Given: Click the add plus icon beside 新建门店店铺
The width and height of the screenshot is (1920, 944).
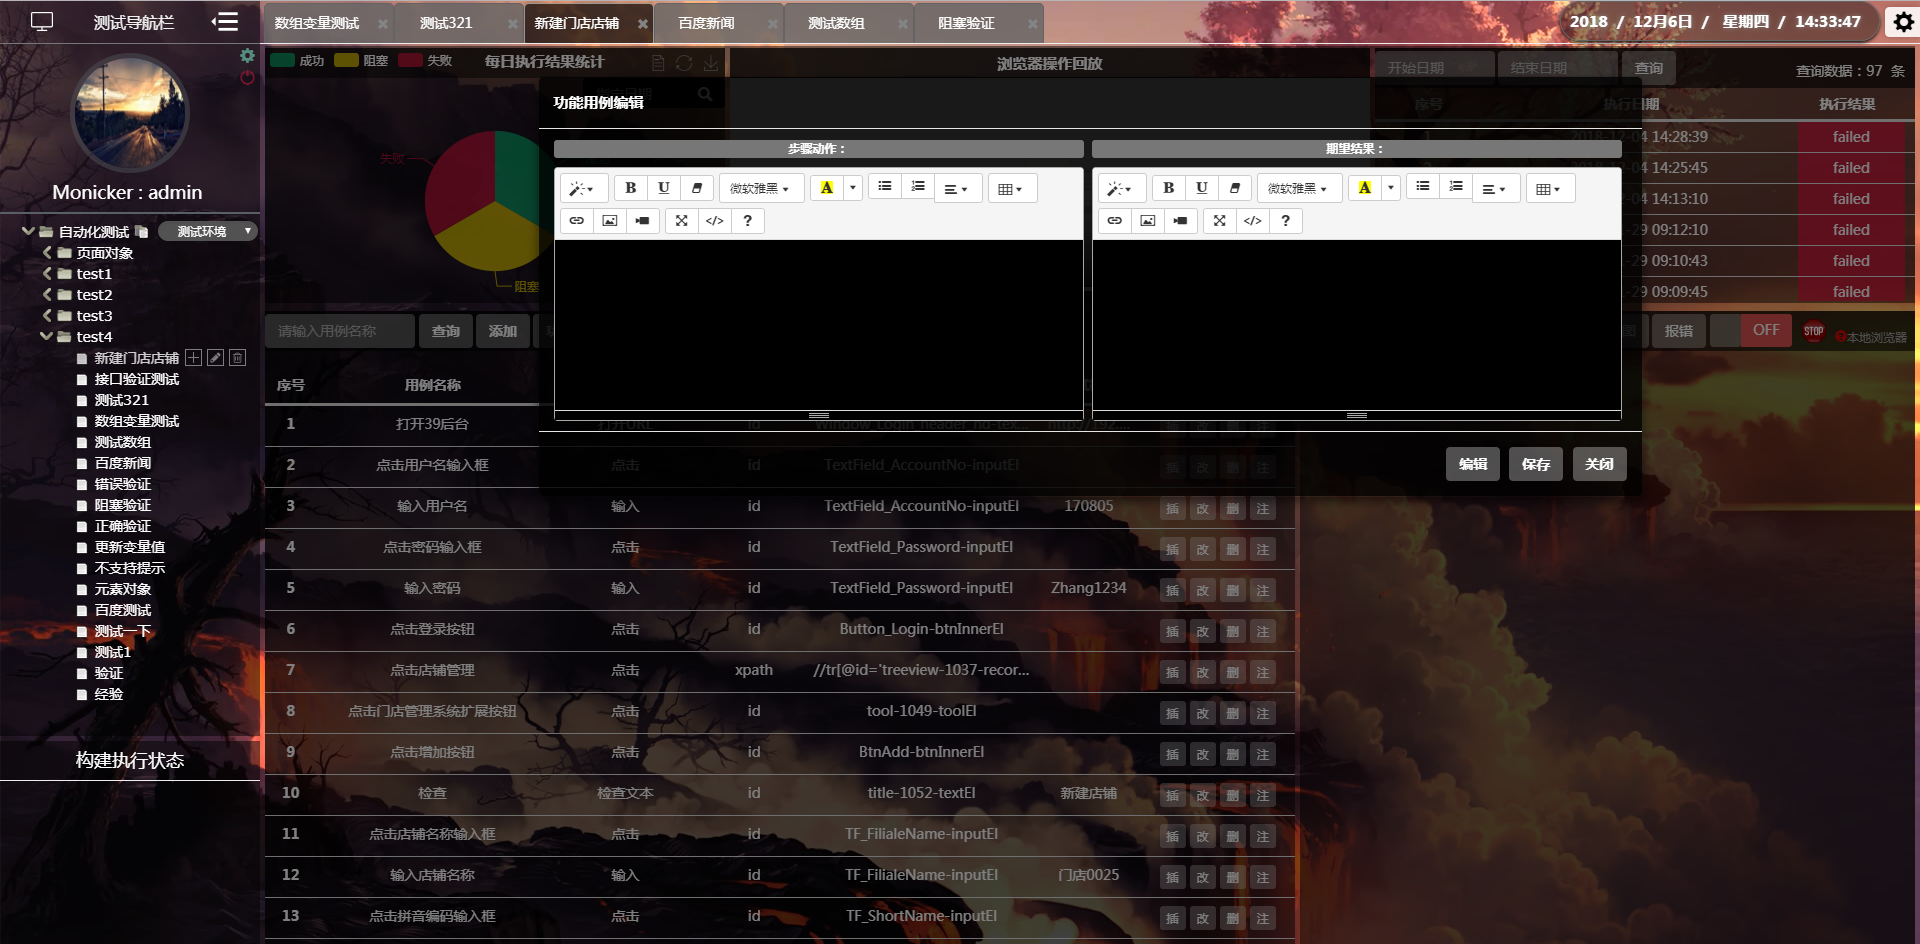Looking at the screenshot, I should click(193, 358).
